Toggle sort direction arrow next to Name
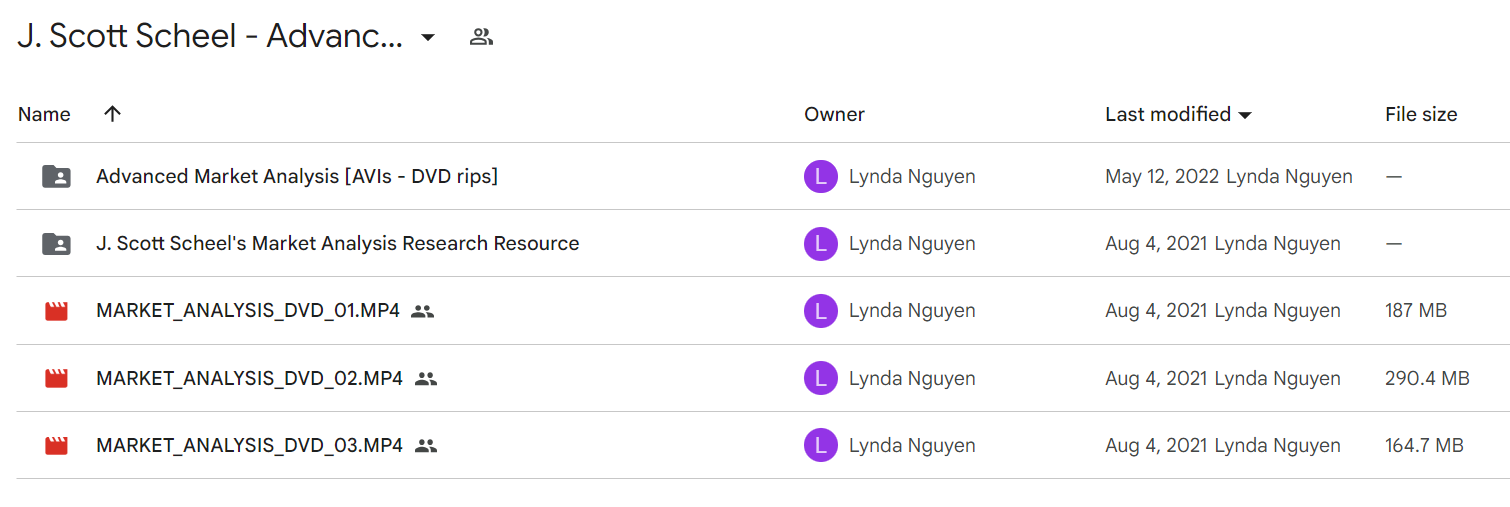This screenshot has width=1510, height=507. (112, 114)
